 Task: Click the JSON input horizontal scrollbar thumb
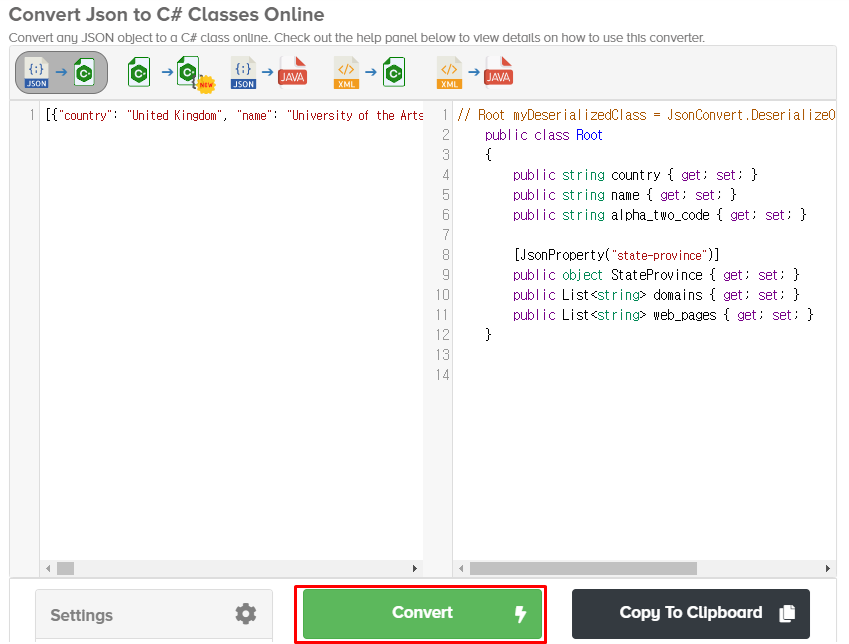66,568
